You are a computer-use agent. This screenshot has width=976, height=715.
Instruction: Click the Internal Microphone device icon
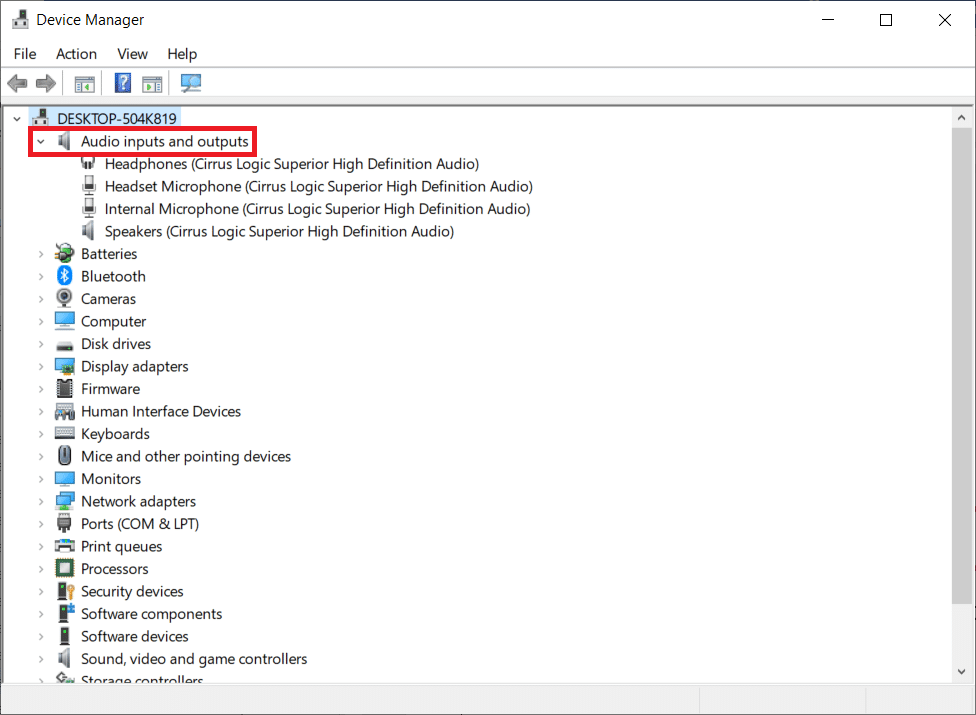pyautogui.click(x=89, y=208)
